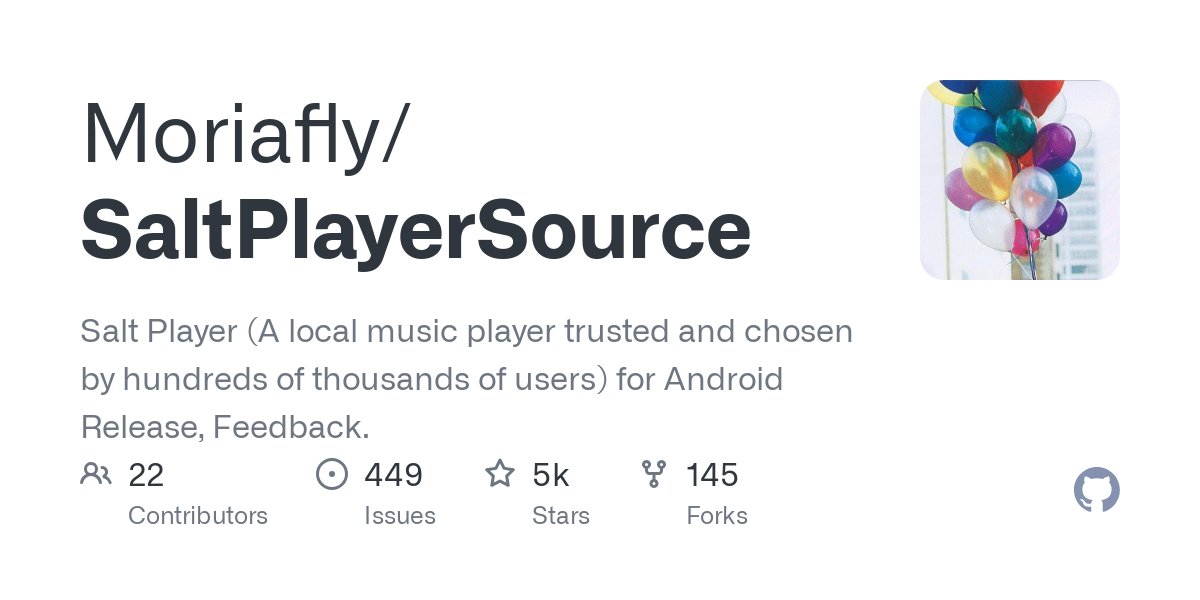Select the 5k stars count
This screenshot has height=600, width=1200.
point(551,475)
